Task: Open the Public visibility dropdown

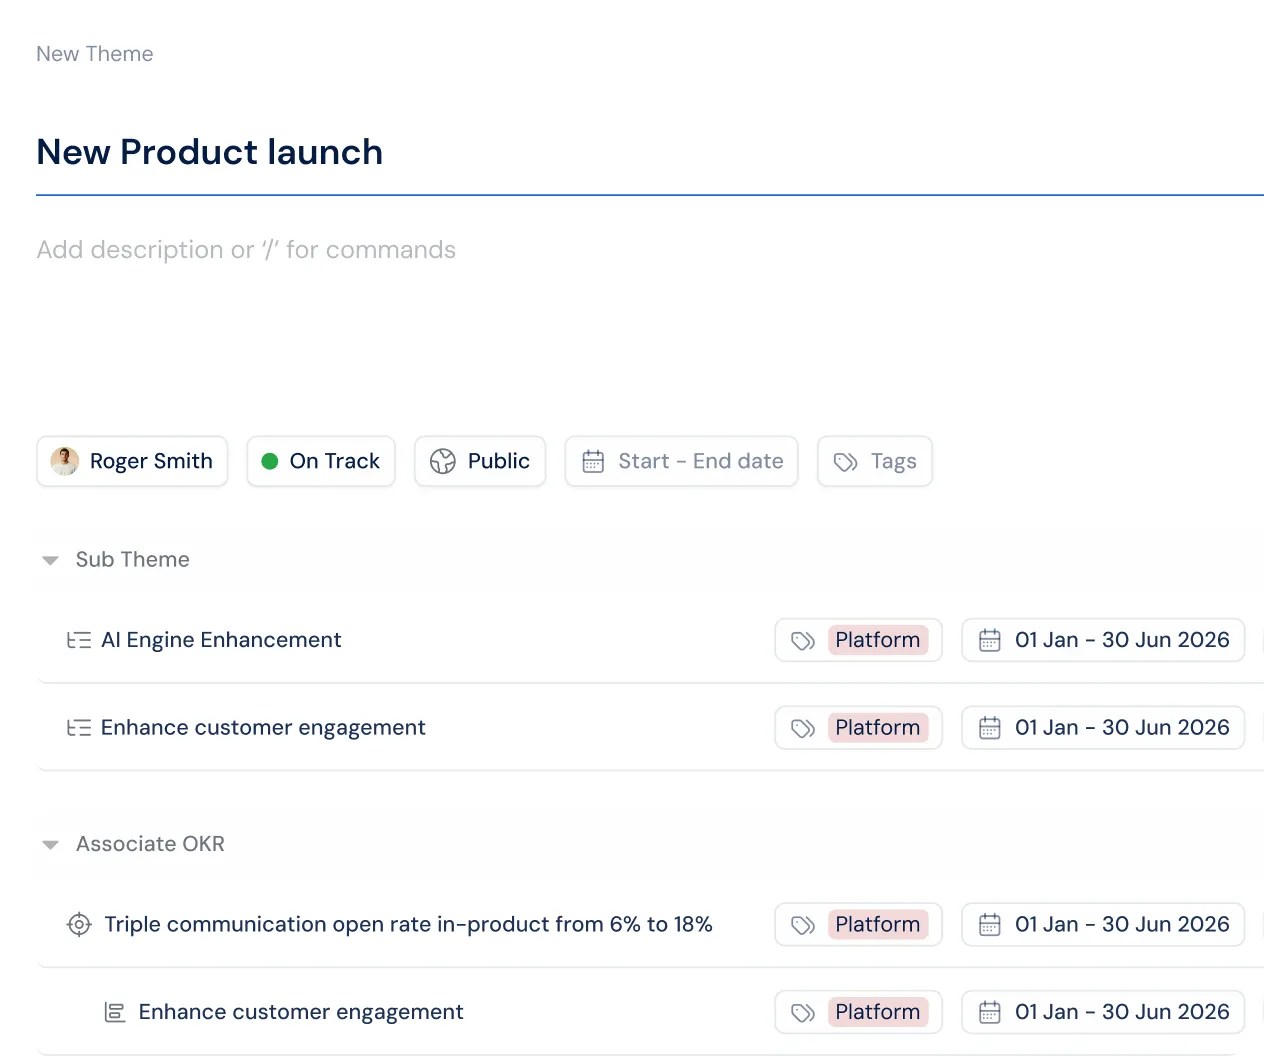Action: pyautogui.click(x=480, y=461)
